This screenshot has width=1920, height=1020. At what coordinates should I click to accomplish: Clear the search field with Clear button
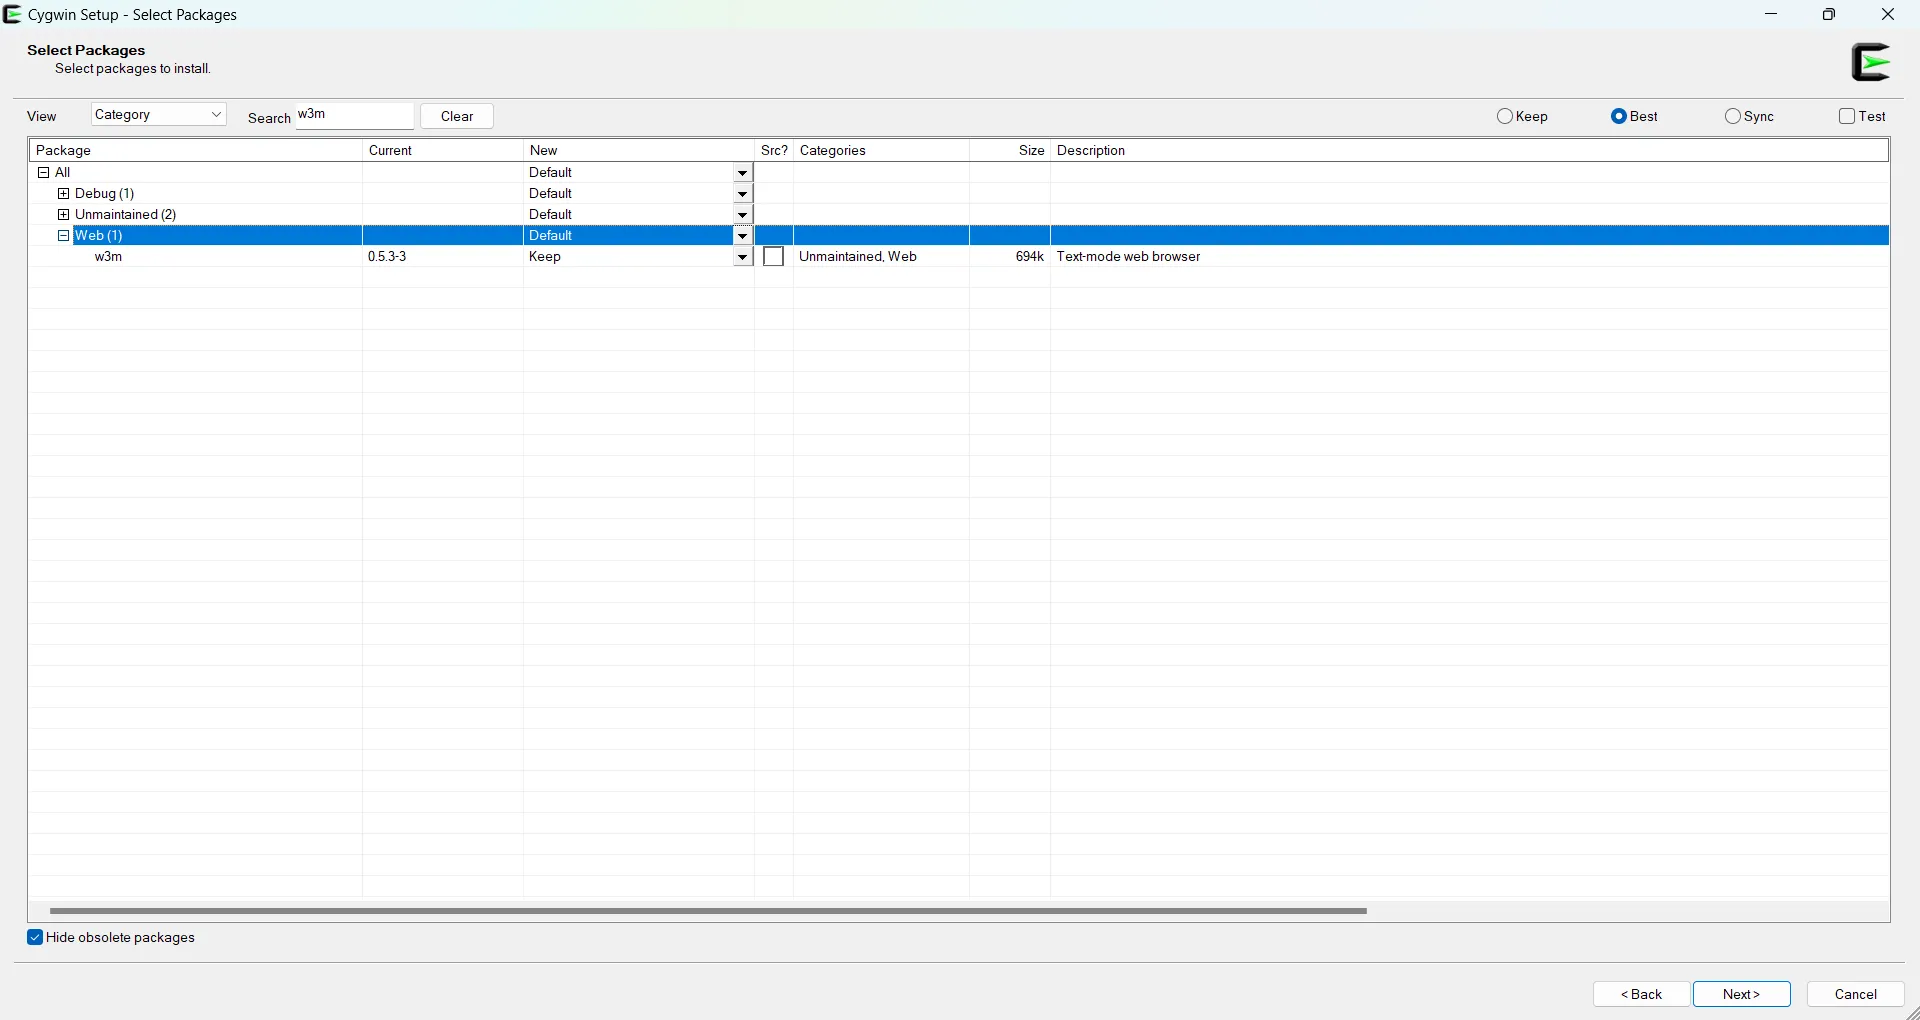tap(457, 117)
